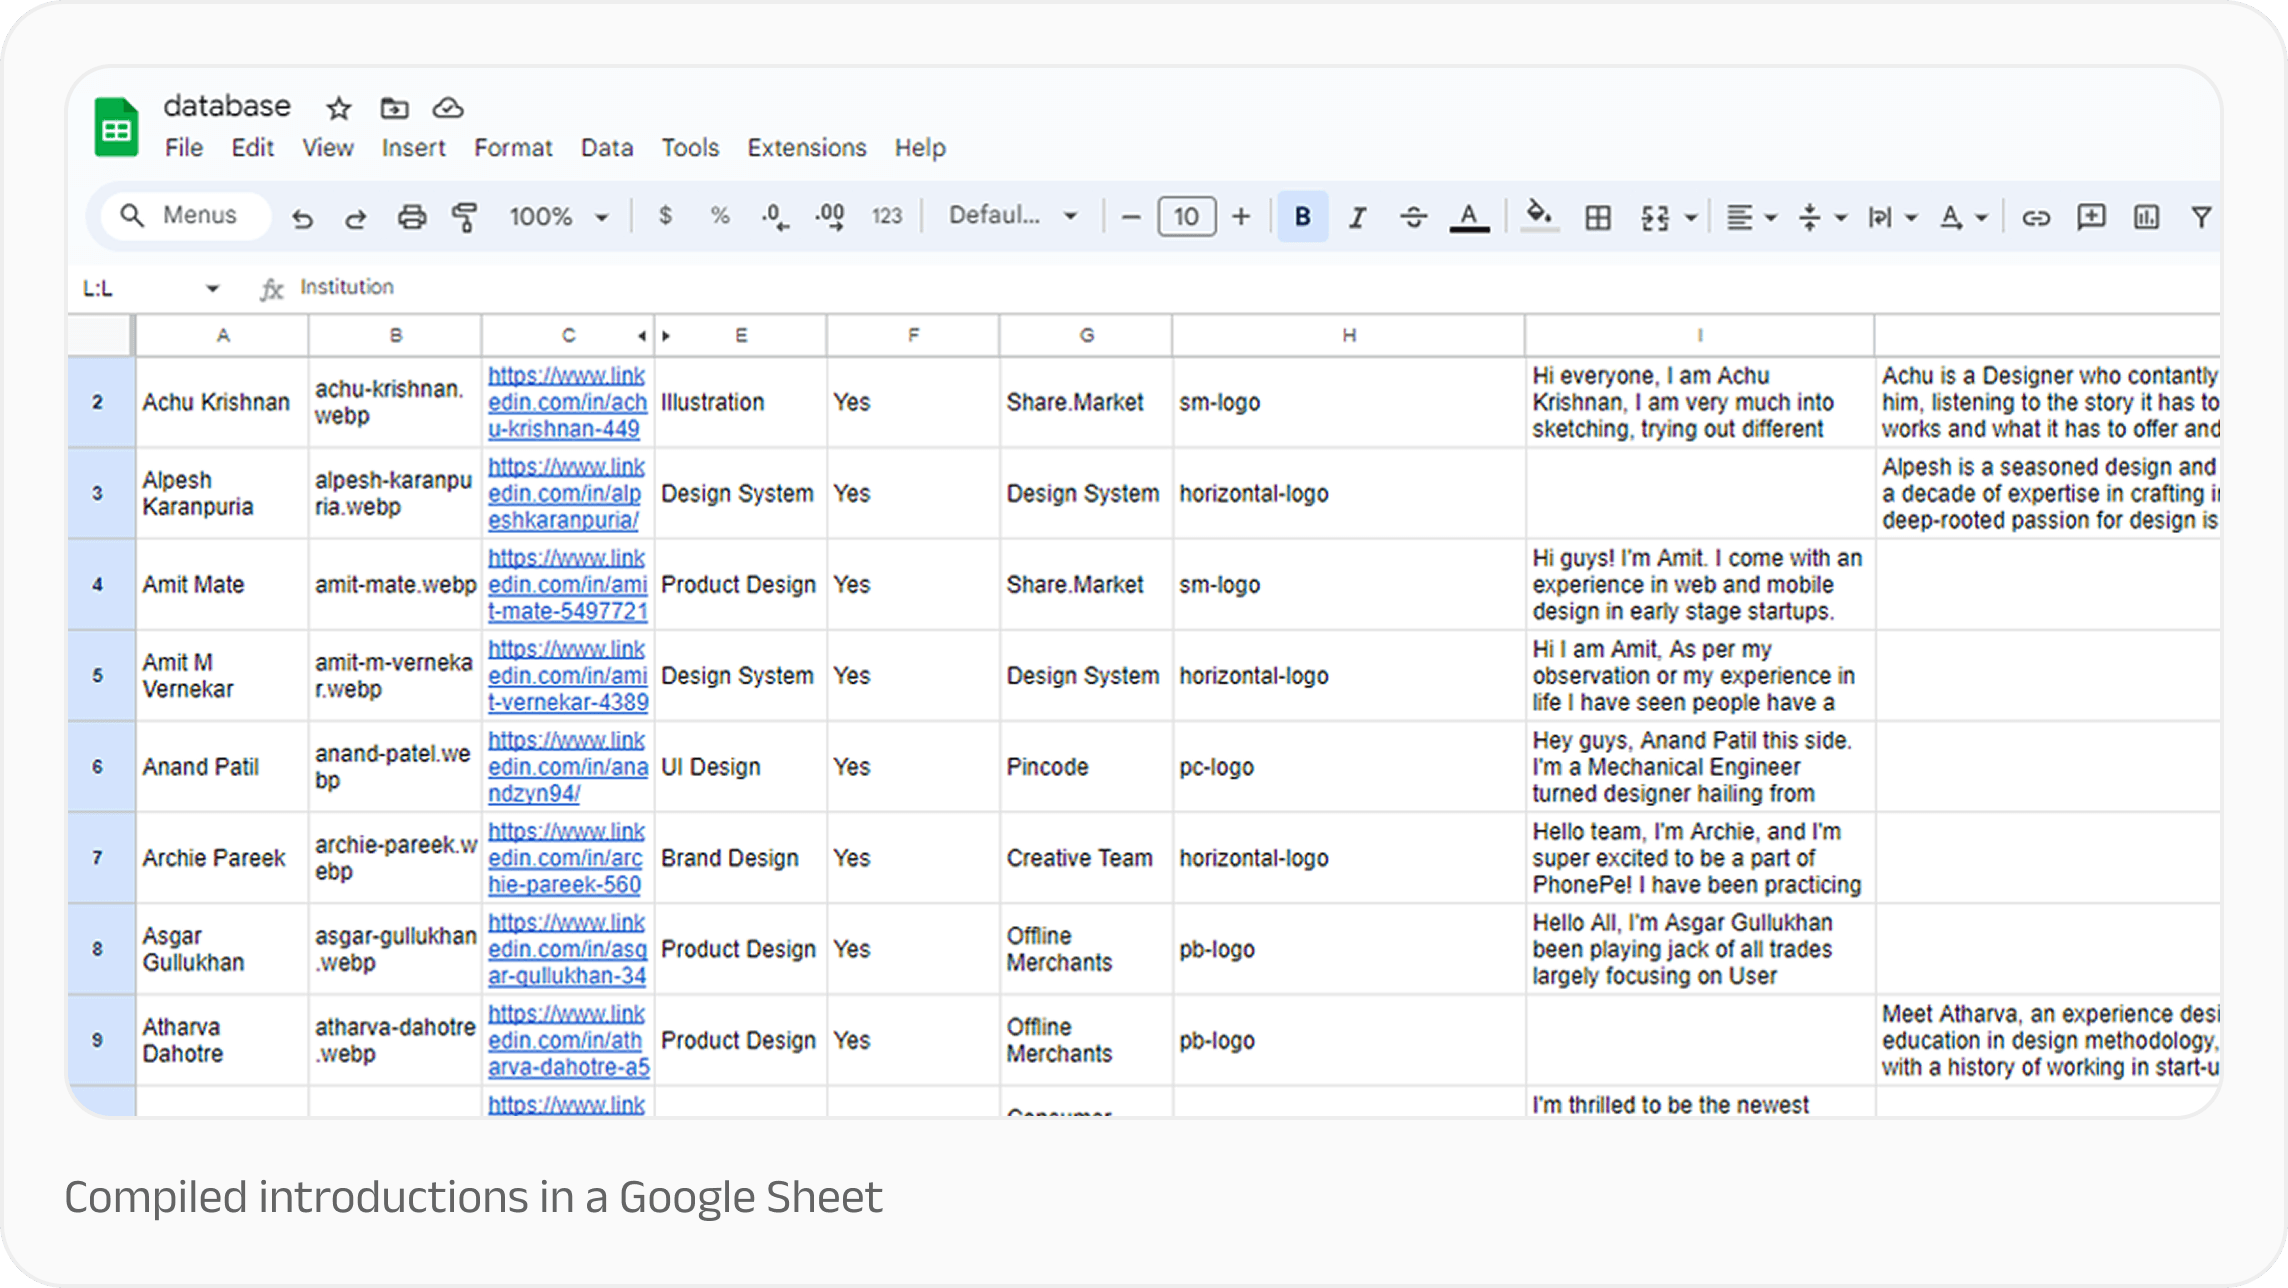Star the database spreadsheet
The height and width of the screenshot is (1288, 2288).
(337, 108)
